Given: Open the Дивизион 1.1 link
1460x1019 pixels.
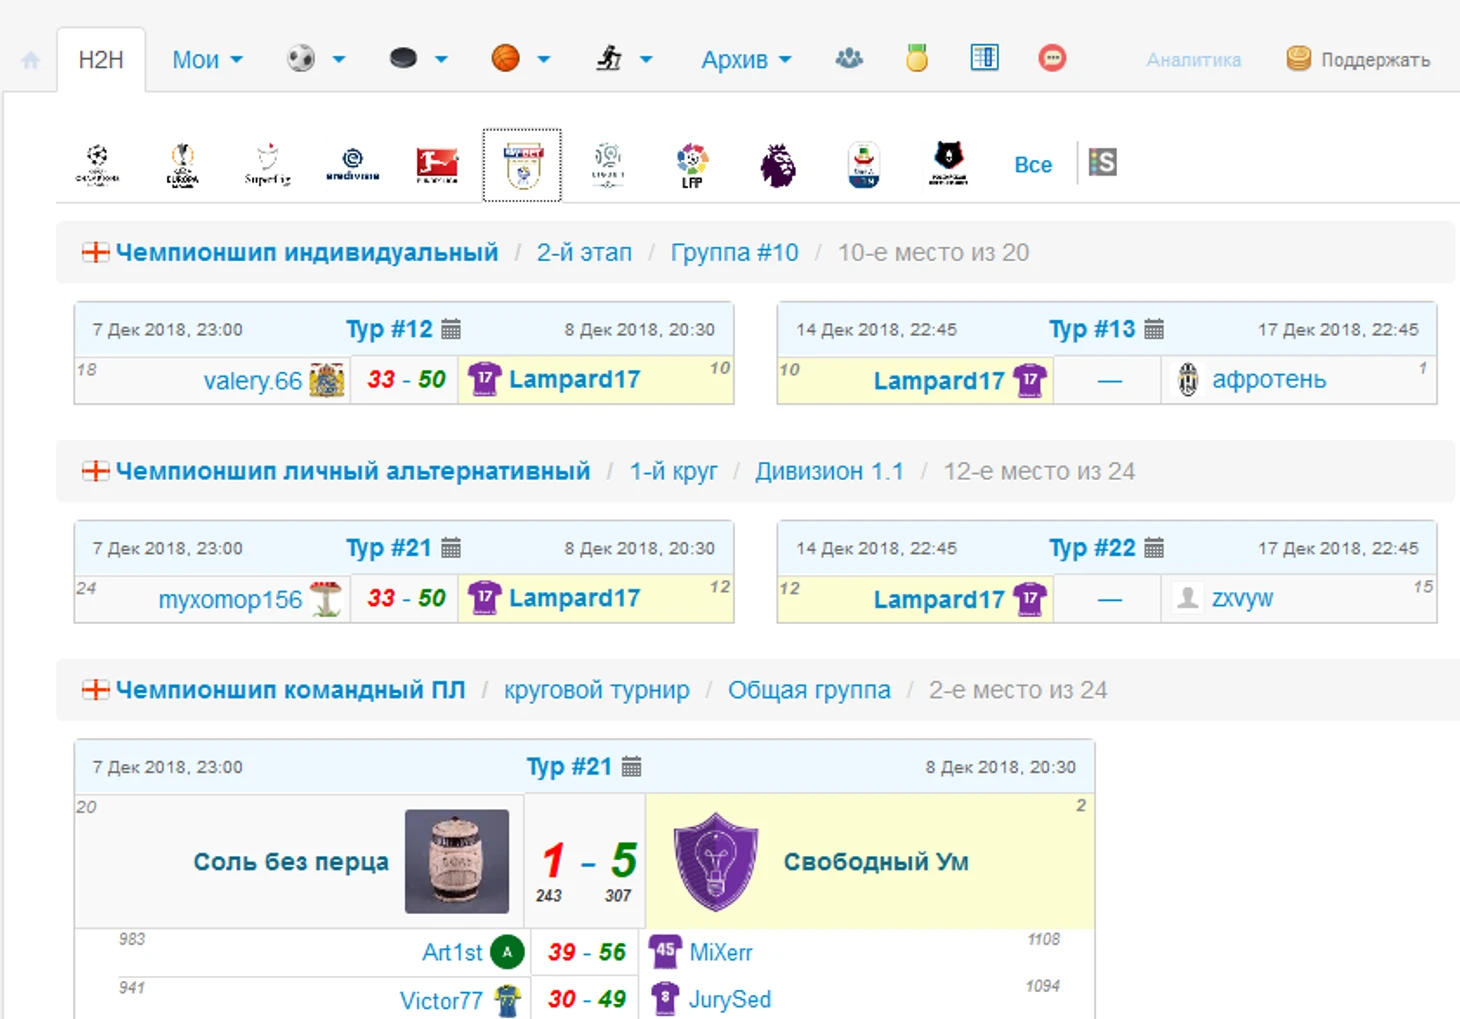Looking at the screenshot, I should coord(829,471).
